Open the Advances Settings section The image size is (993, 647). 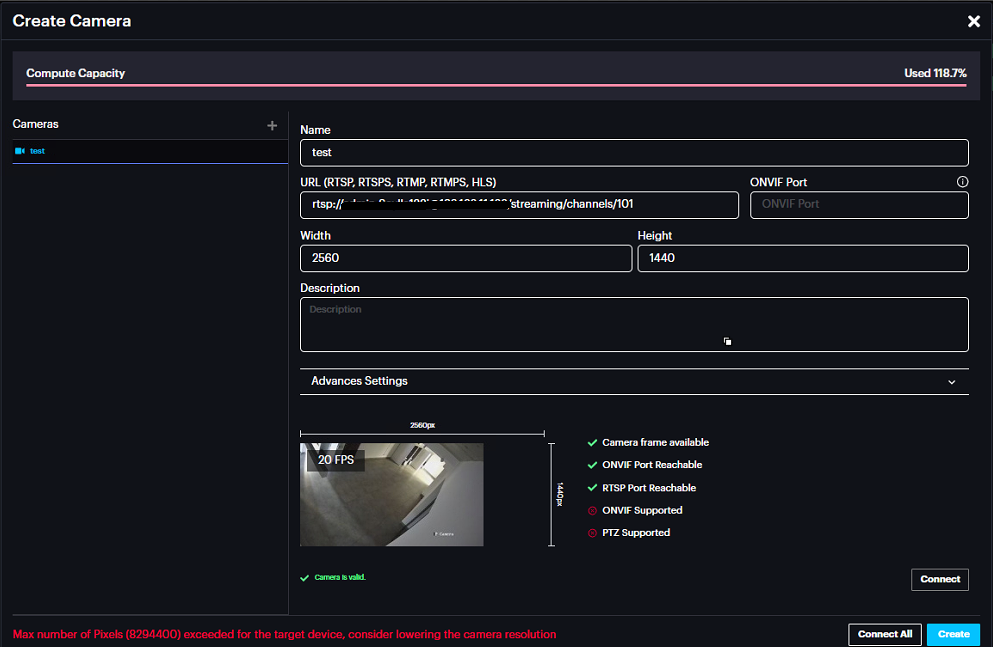click(x=360, y=381)
